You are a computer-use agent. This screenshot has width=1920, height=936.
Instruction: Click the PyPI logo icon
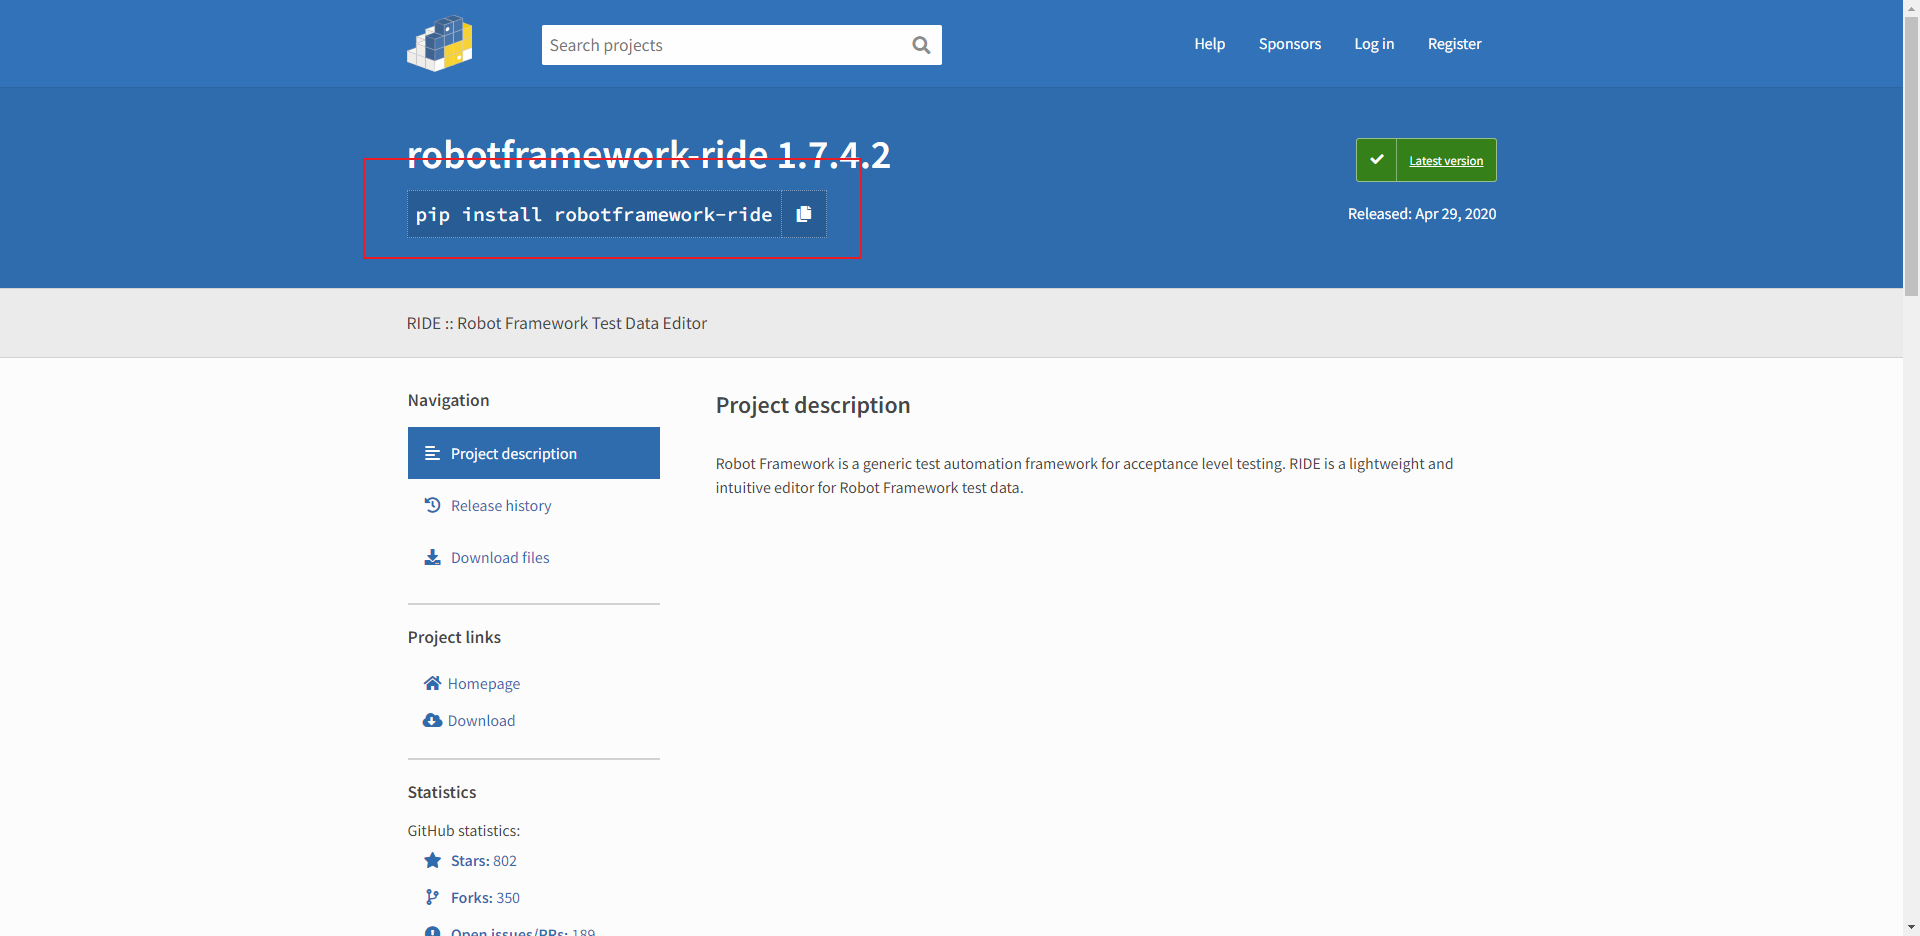pos(440,44)
